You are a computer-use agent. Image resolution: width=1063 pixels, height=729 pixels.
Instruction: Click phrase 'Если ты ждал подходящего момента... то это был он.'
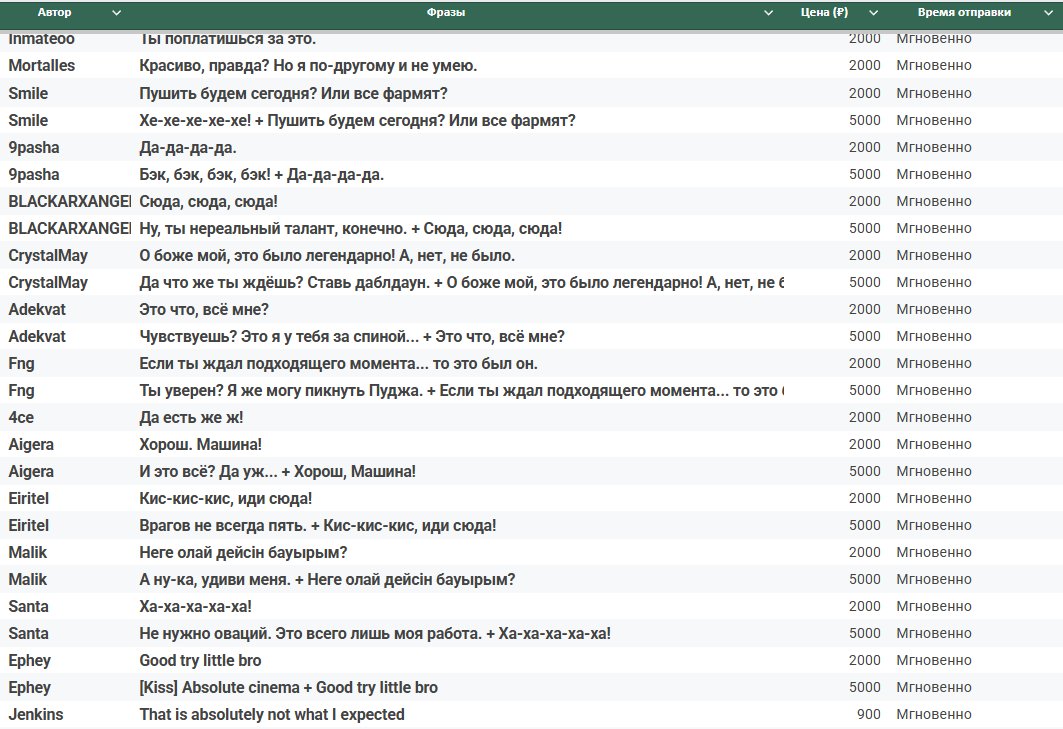click(x=338, y=363)
